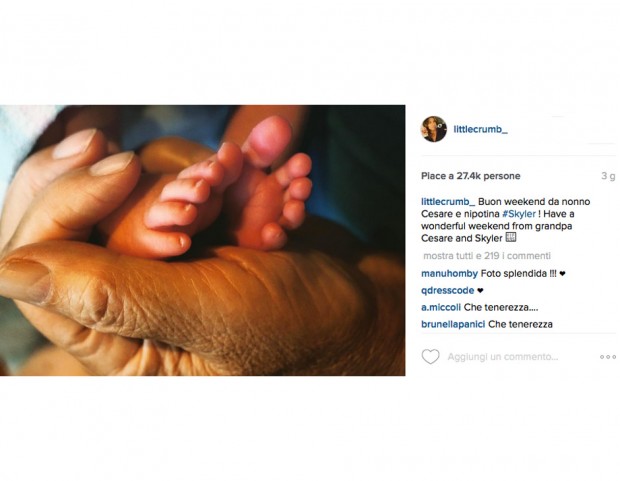620x481 pixels.
Task: Visit a.miccoli's profile
Action: 441,307
